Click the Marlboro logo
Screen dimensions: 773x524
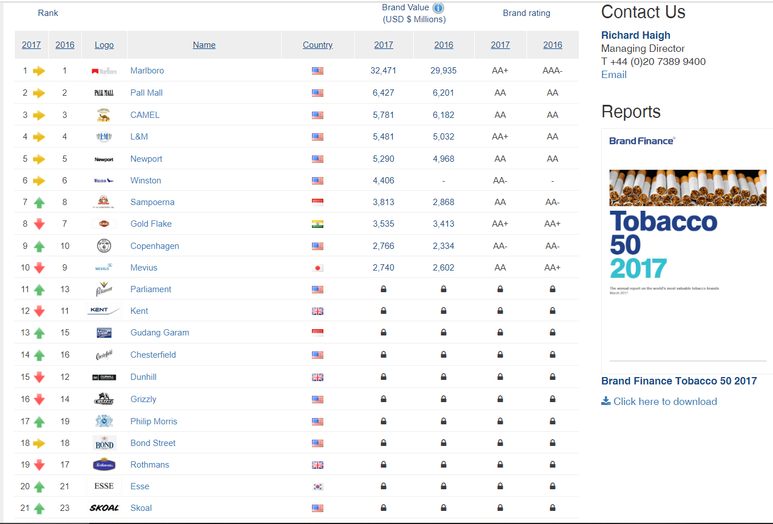click(104, 71)
